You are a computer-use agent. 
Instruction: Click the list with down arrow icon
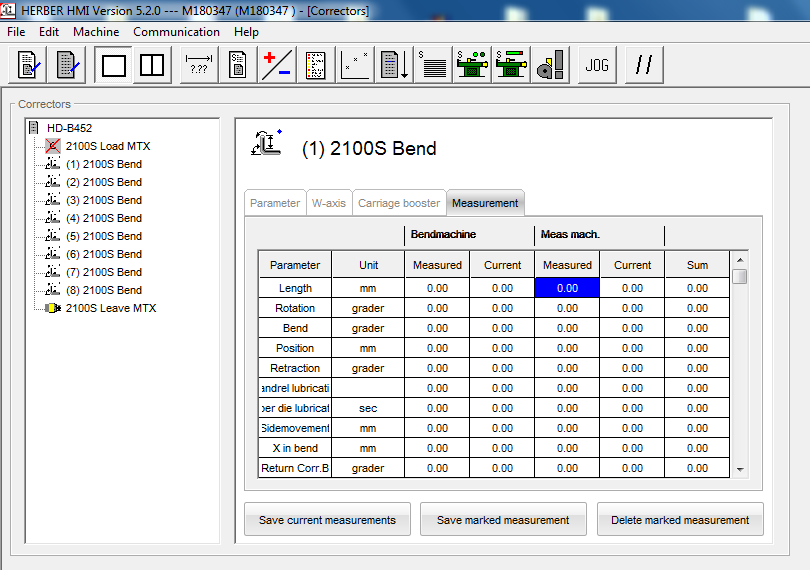(395, 66)
